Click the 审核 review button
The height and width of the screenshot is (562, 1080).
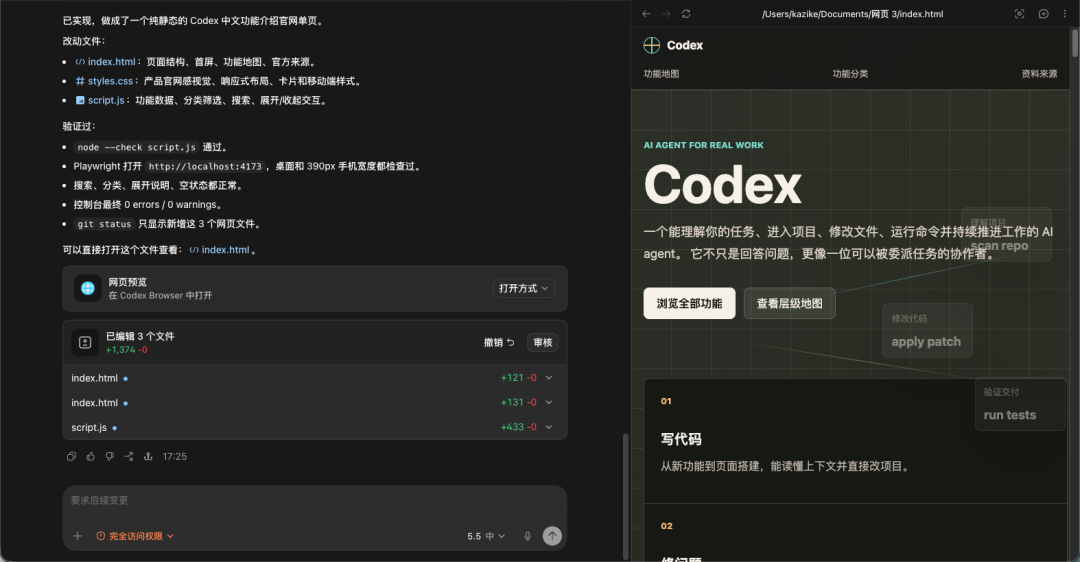543,342
